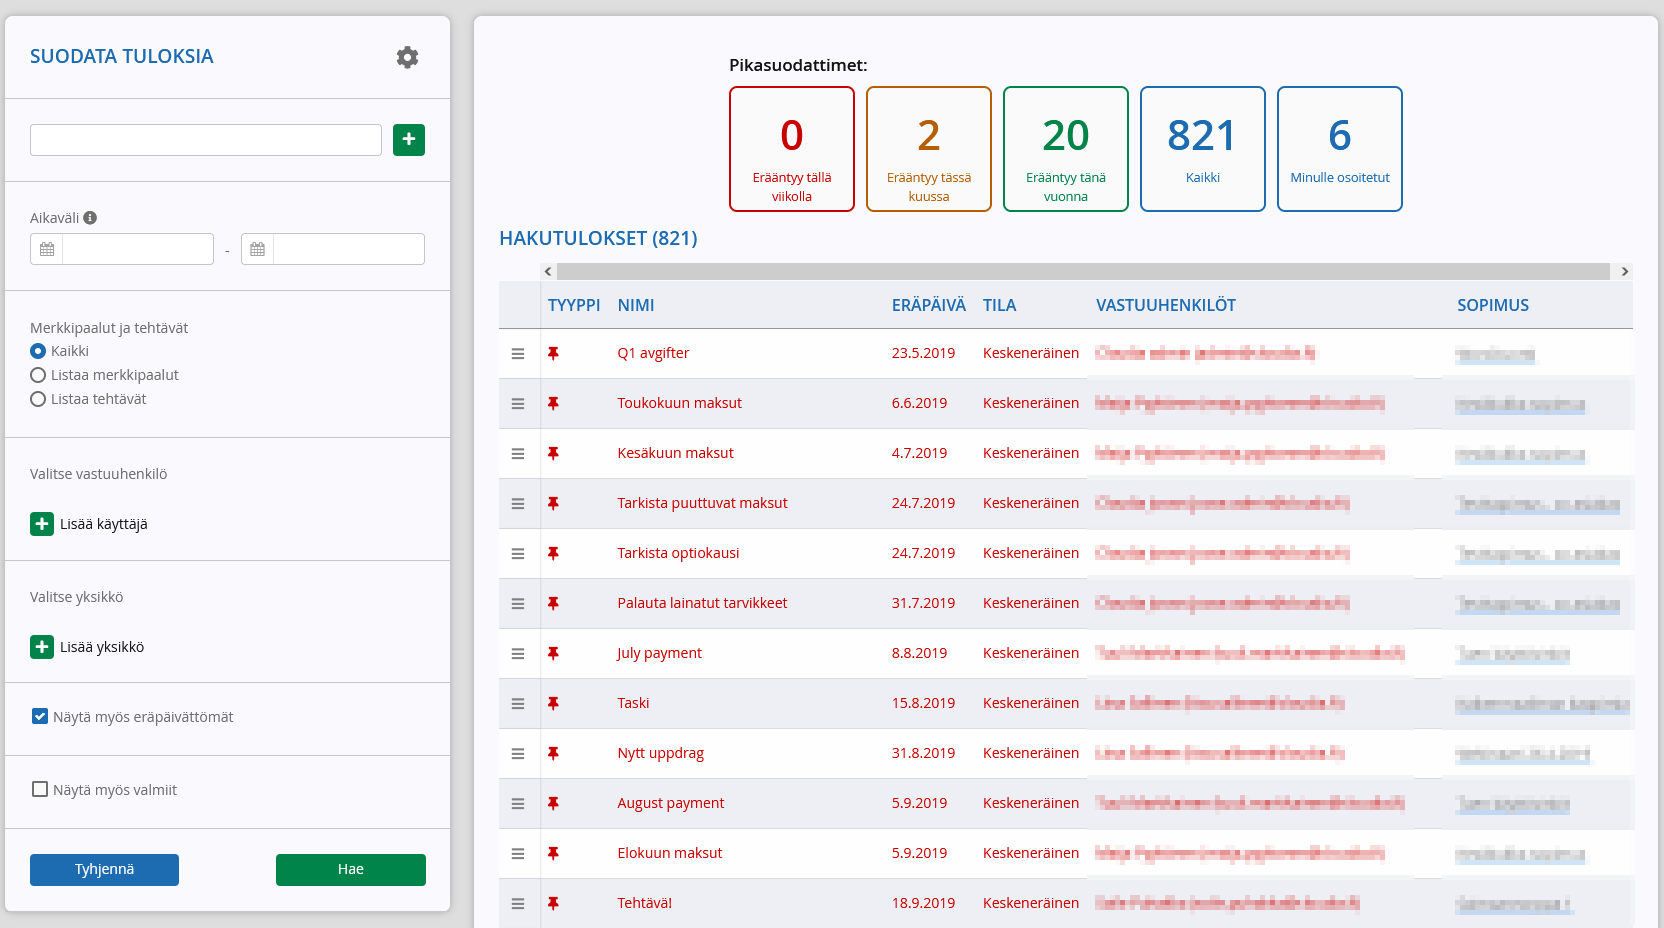The width and height of the screenshot is (1664, 928).
Task: Click the green plus button beside search field
Action: (x=409, y=140)
